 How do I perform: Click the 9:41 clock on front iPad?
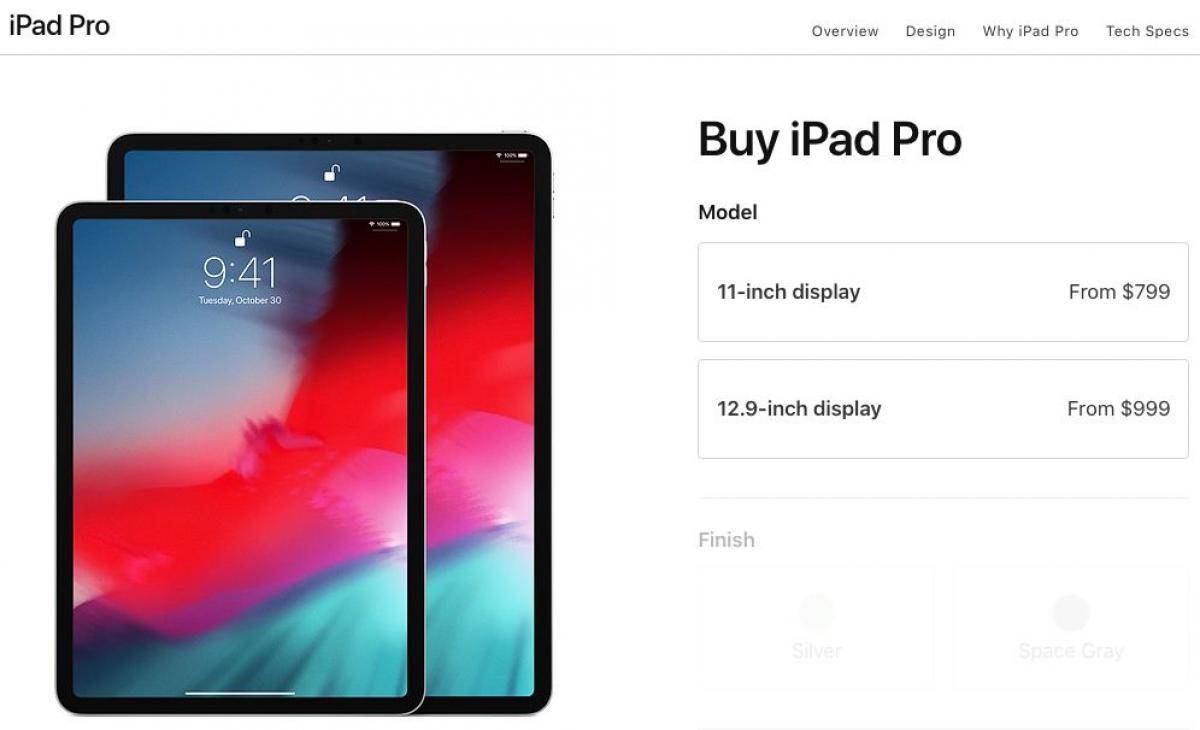240,272
